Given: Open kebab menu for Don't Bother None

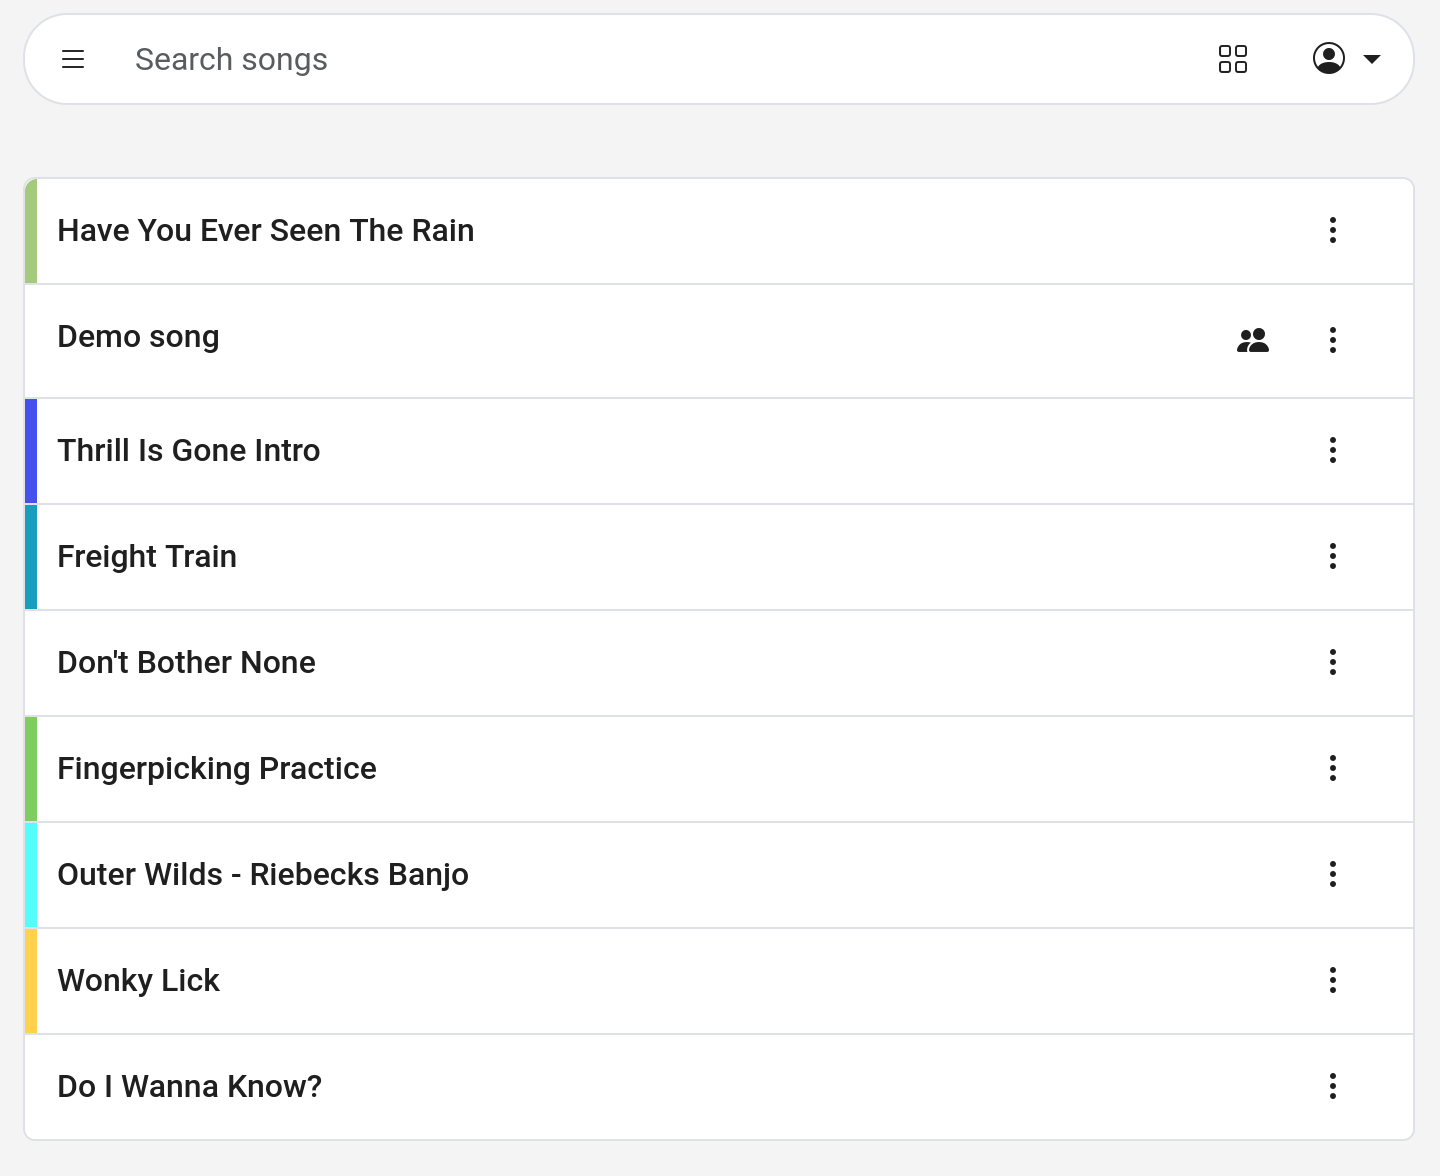Looking at the screenshot, I should click(x=1333, y=662).
